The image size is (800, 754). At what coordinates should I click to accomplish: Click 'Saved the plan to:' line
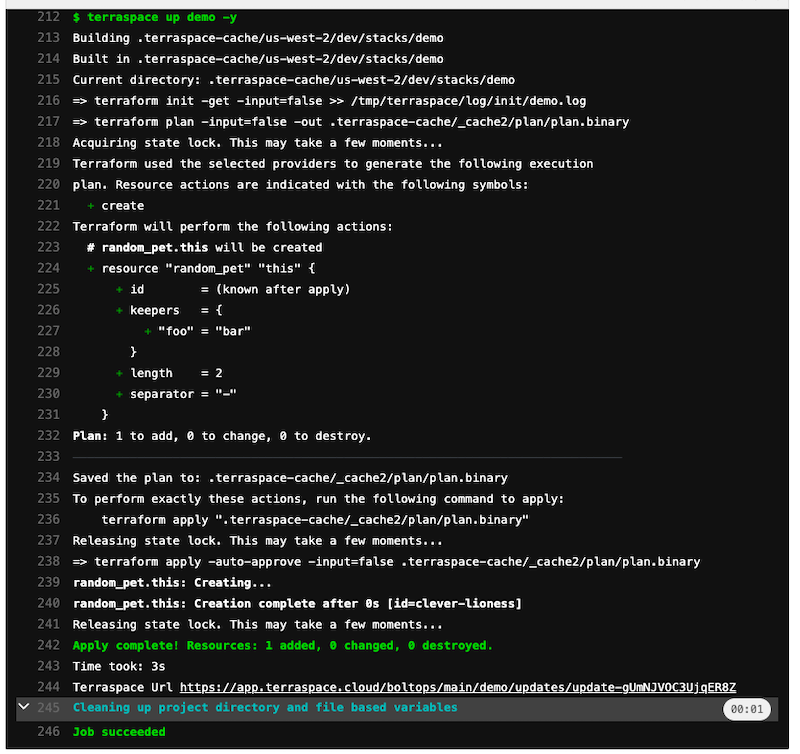click(290, 477)
